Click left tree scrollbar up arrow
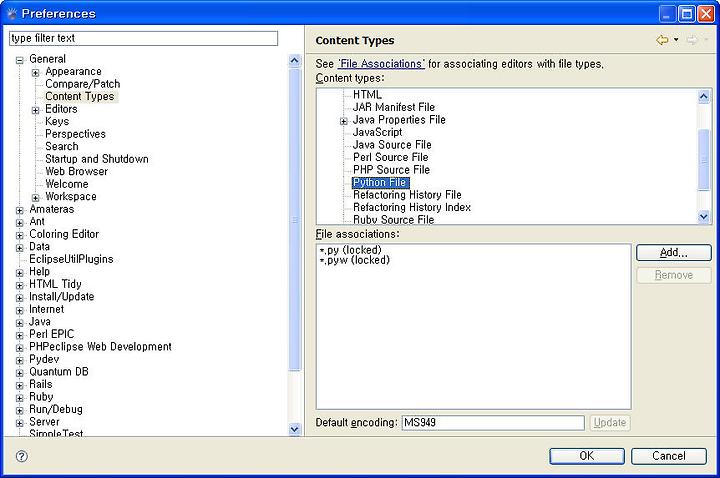 coord(294,61)
